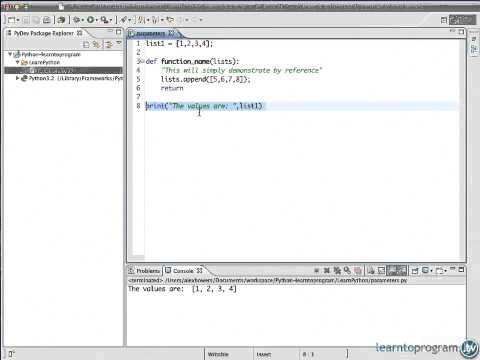This screenshot has width=480, height=360.
Task: Collapse the LearnPython folder node
Action: [18, 62]
